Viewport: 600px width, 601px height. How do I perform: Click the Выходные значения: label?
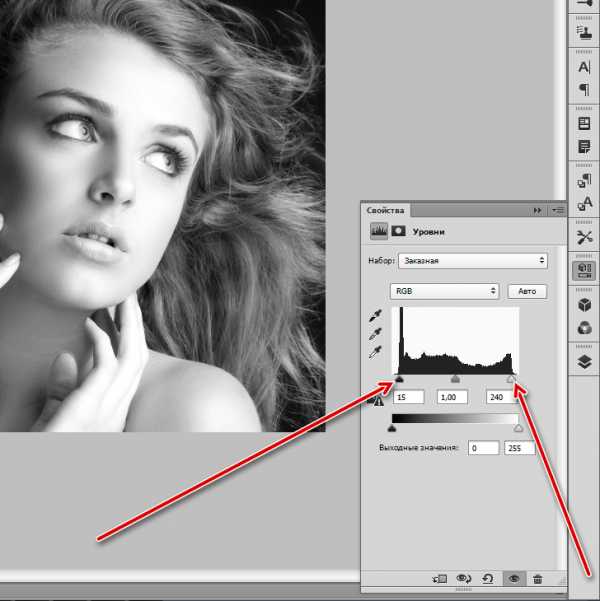418,448
